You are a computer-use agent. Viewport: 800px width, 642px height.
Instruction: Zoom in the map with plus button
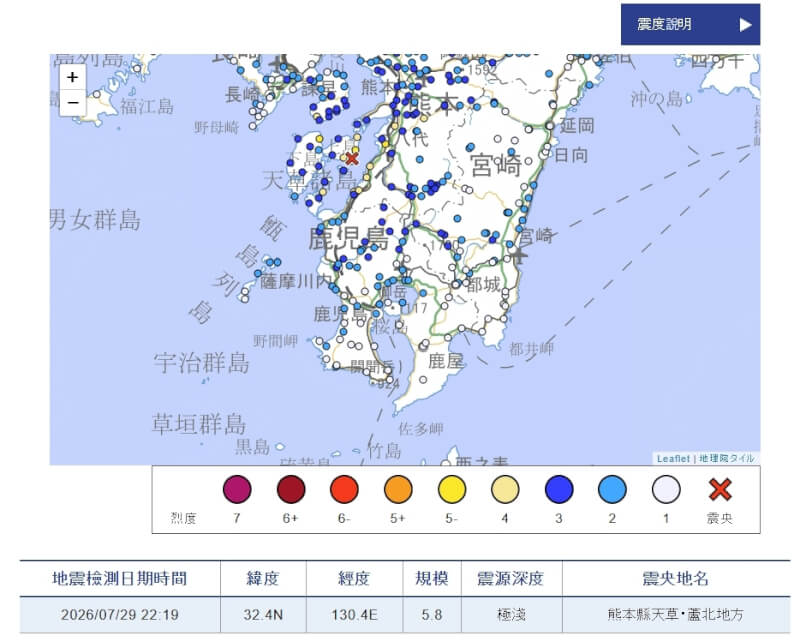point(72,78)
